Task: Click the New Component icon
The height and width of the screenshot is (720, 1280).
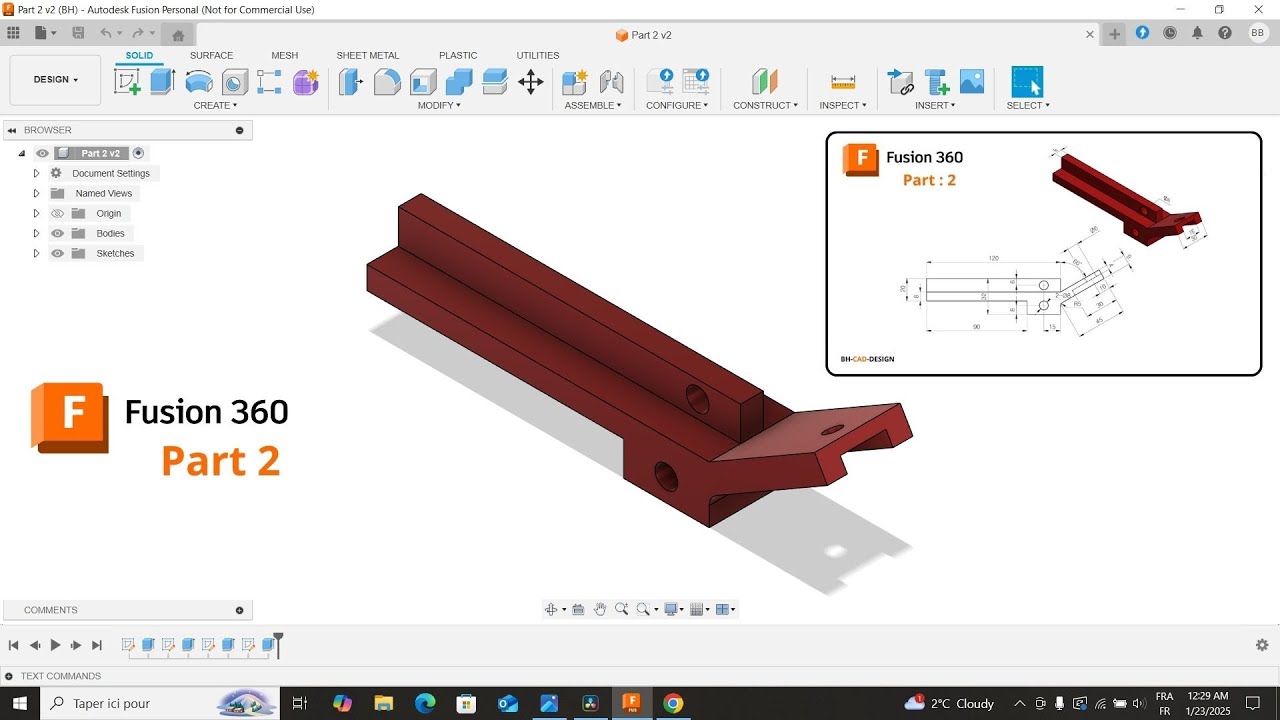Action: point(575,82)
